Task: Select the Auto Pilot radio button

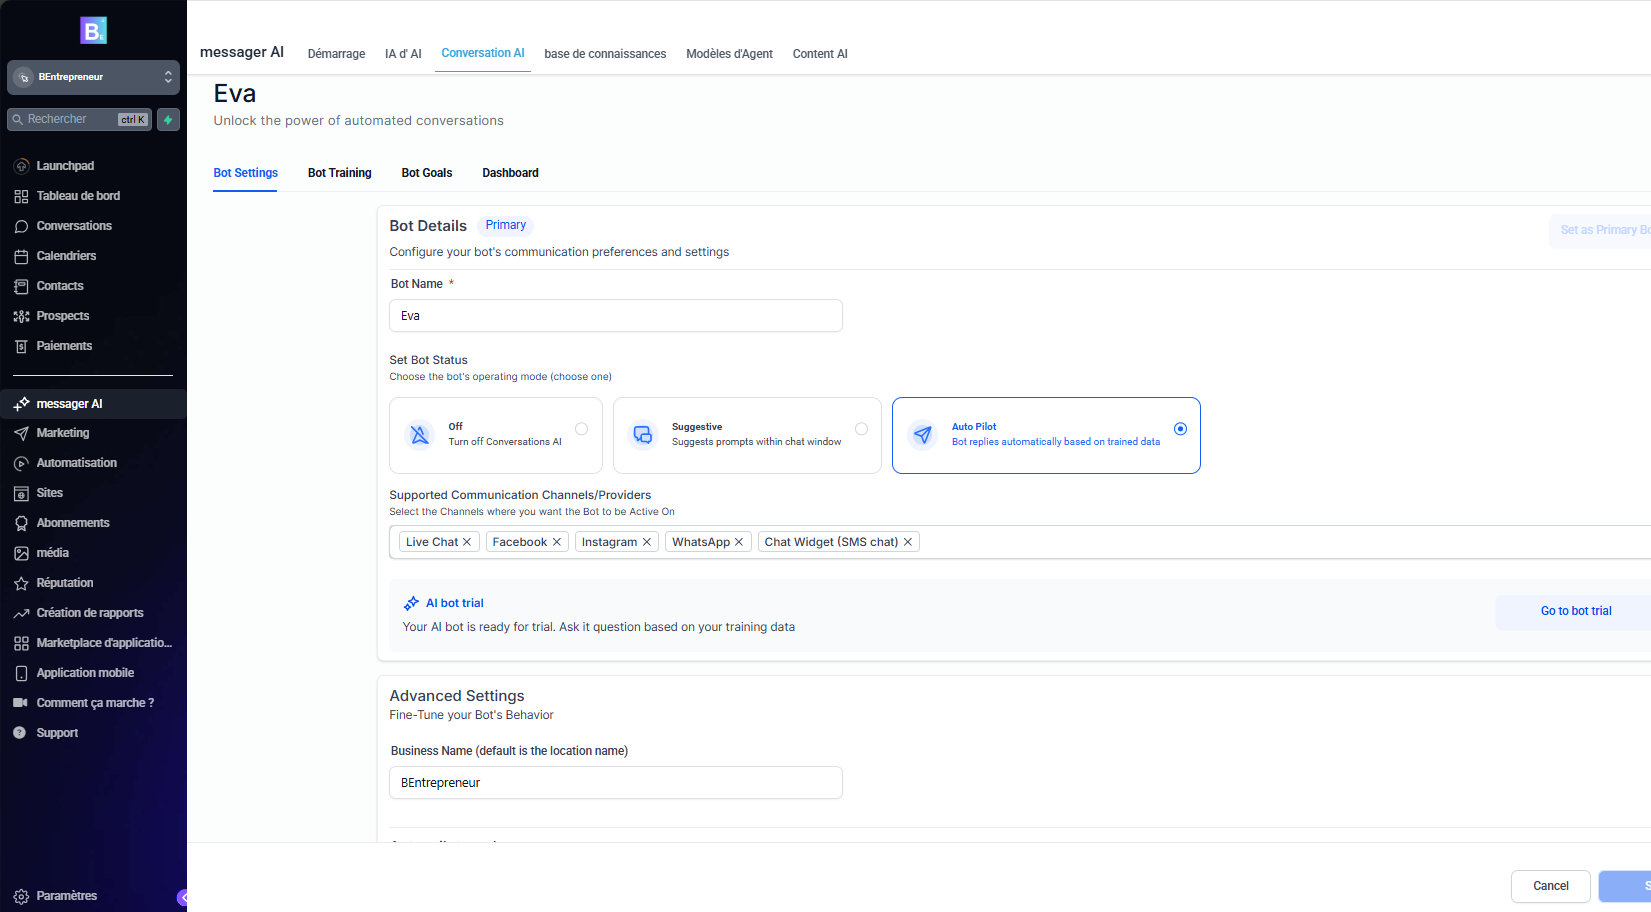Action: [x=1180, y=429]
